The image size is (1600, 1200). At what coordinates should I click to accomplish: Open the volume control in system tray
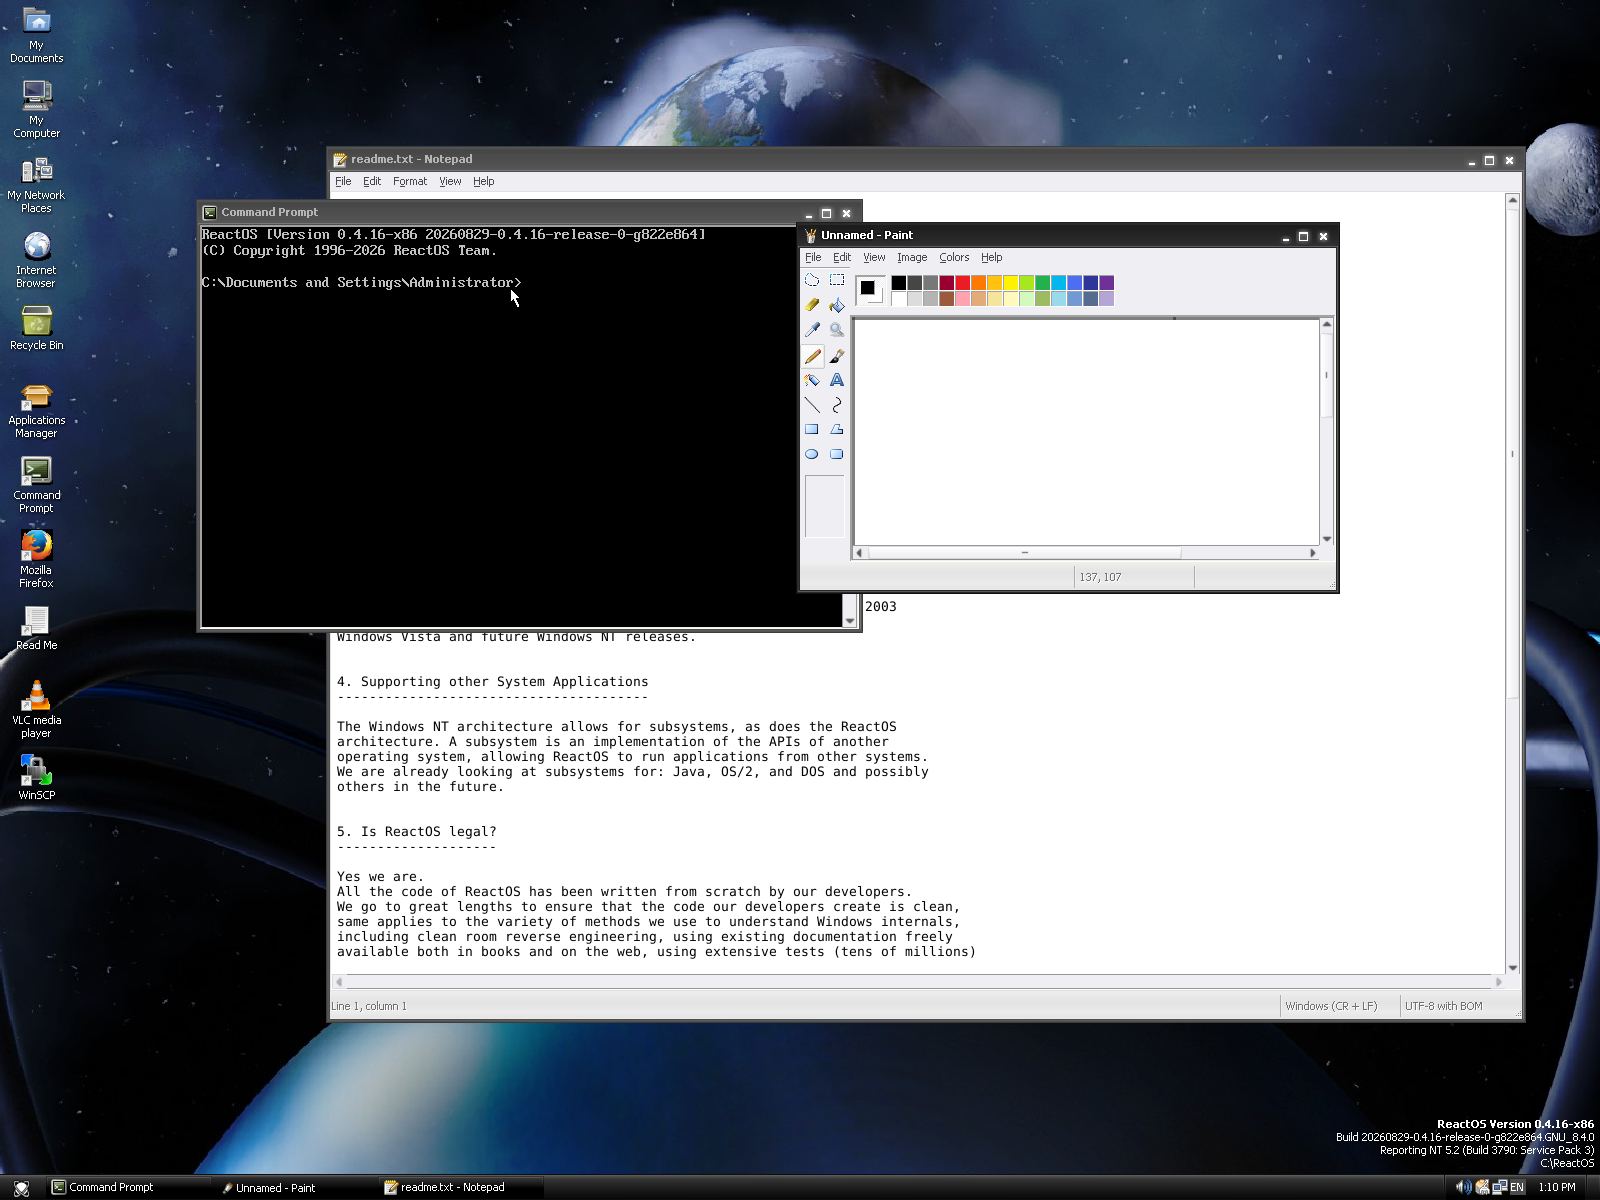(1463, 1187)
